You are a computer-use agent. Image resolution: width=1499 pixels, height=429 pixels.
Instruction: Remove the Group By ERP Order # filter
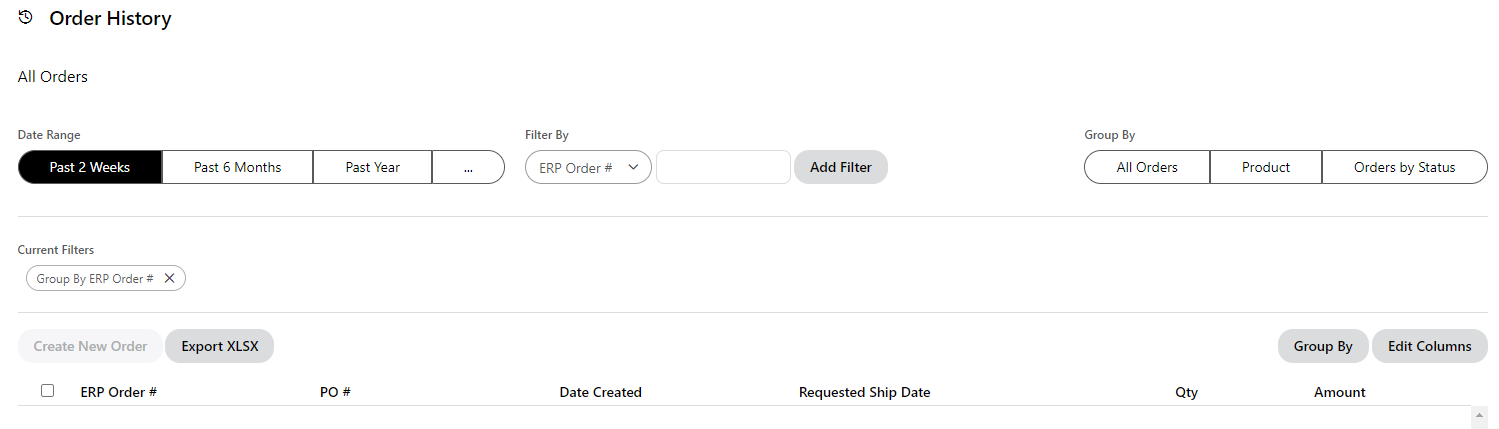tap(170, 279)
